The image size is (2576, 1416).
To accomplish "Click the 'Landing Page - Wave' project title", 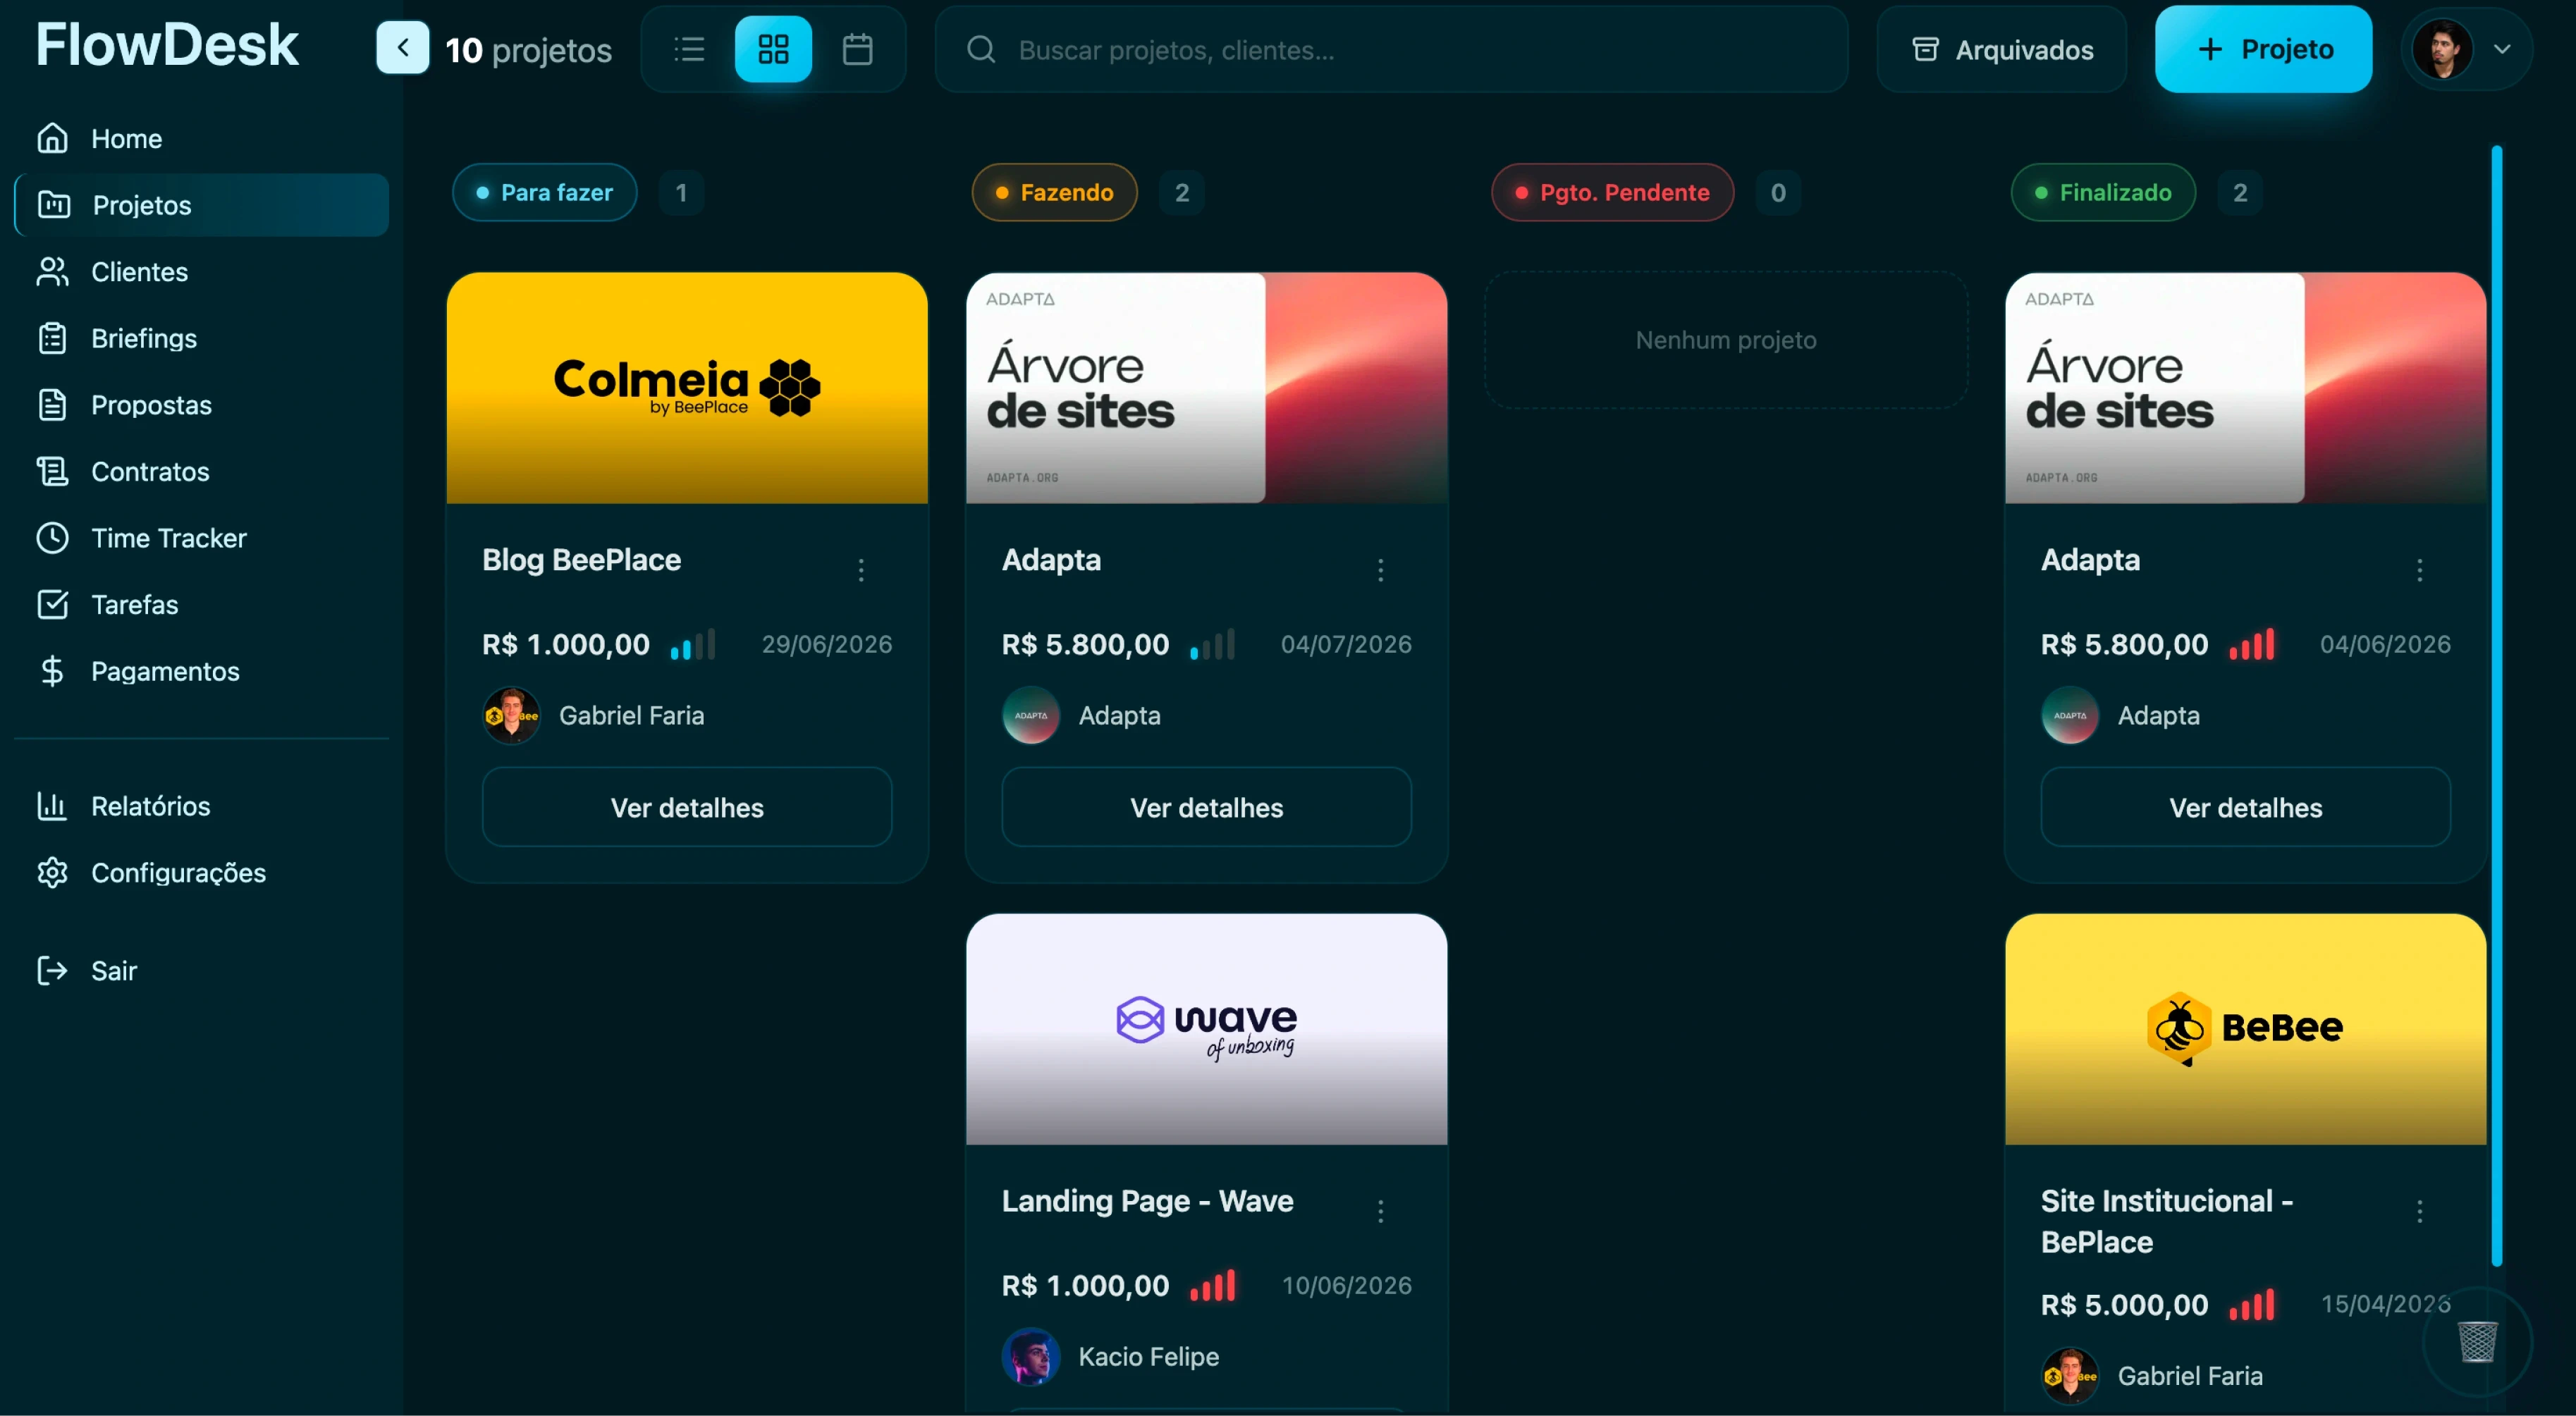I will coord(1147,1200).
